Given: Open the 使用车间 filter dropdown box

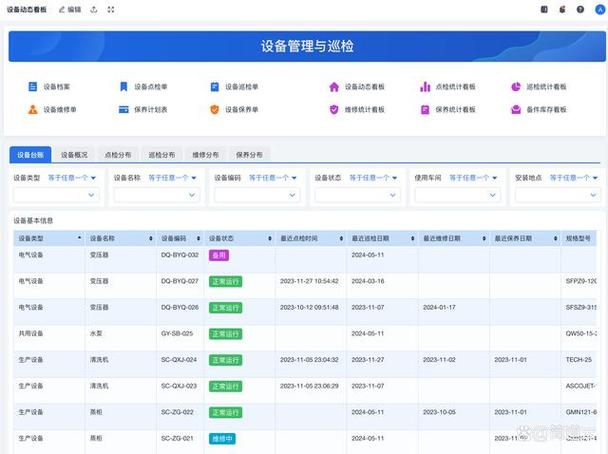Looking at the screenshot, I should [458, 195].
